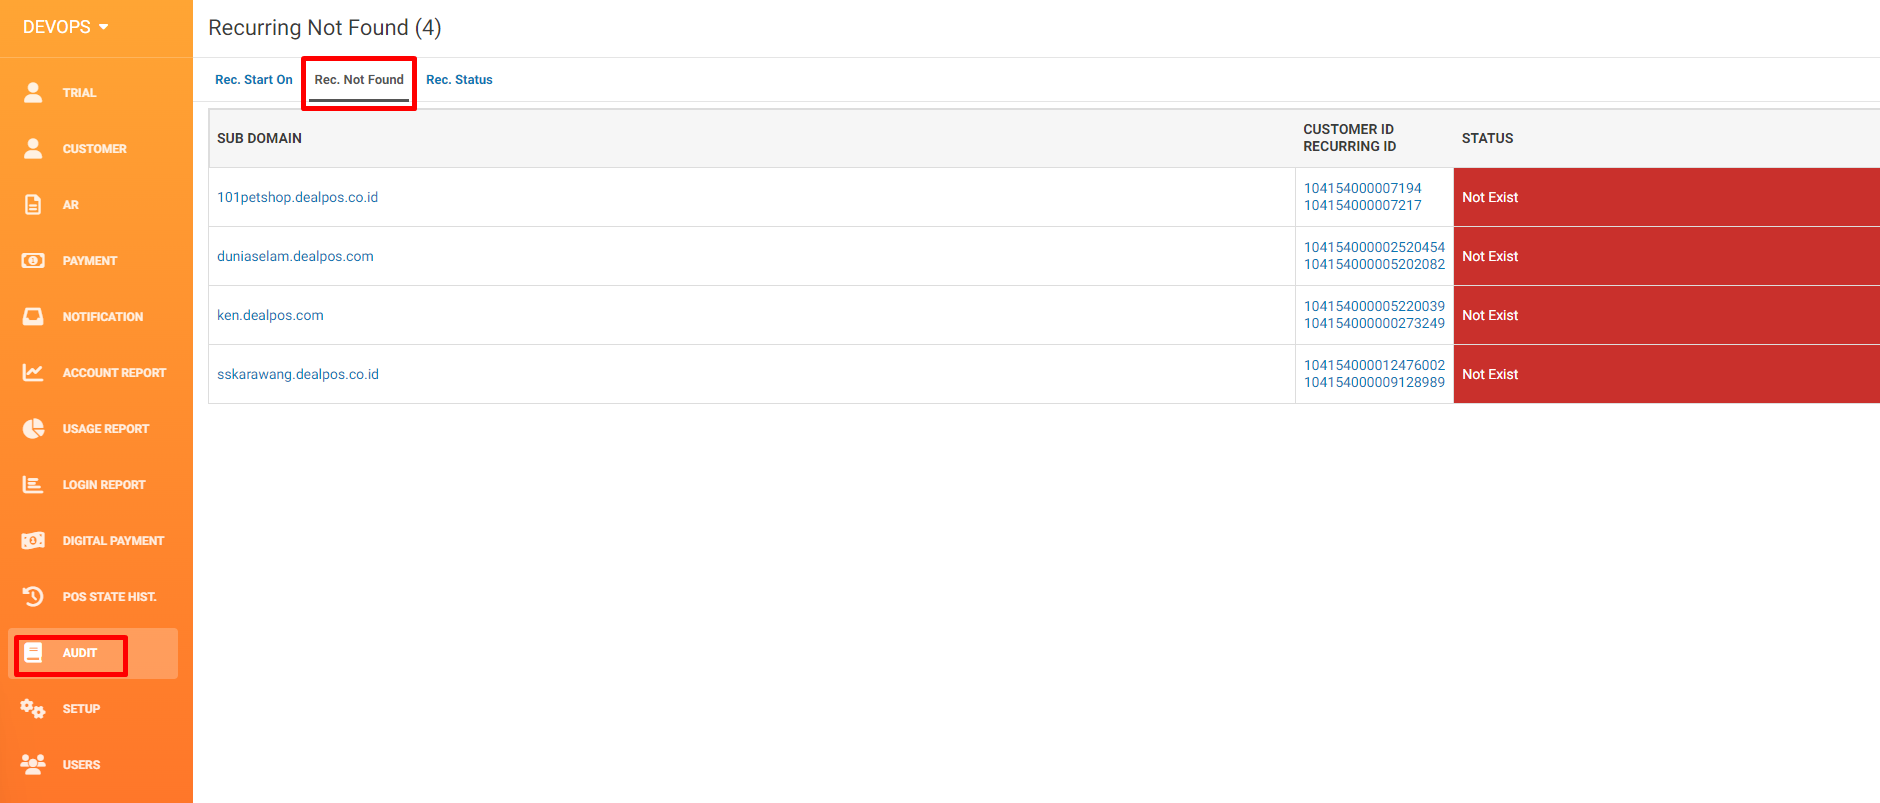1880x803 pixels.
Task: Switch to the Rec. Status tab
Action: [x=459, y=80]
